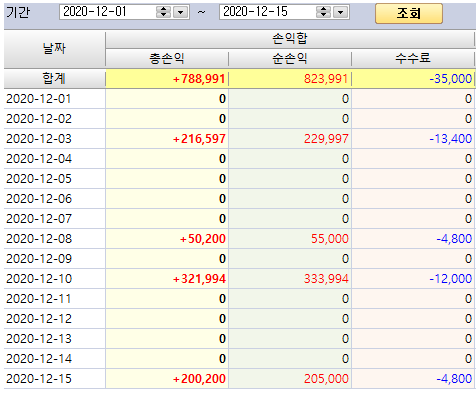The image size is (476, 398).
Task: Click the +200,200 total profit cell
Action: [167, 379]
